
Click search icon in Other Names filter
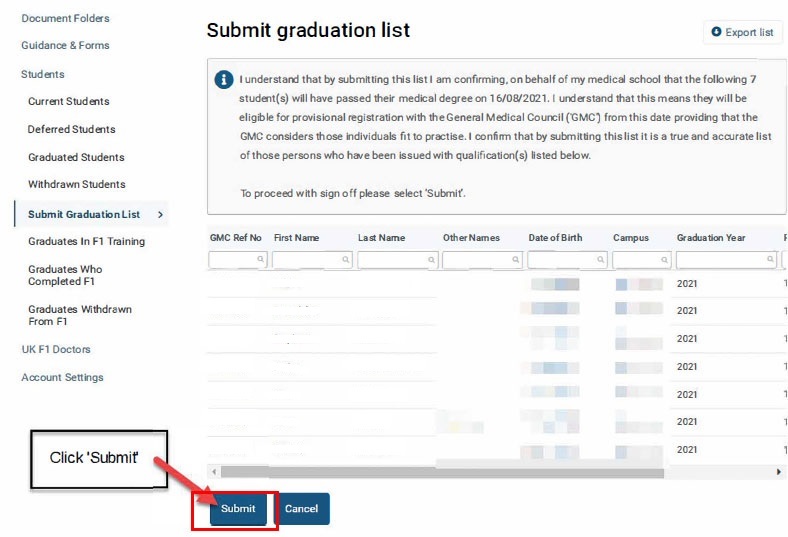[515, 259]
